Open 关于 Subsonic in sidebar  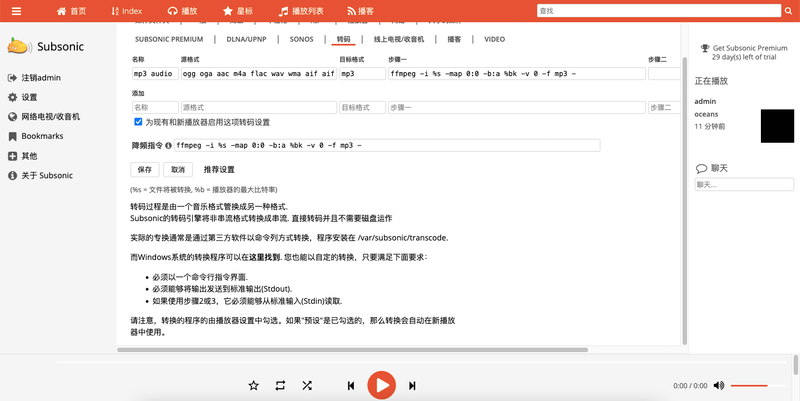tap(40, 175)
